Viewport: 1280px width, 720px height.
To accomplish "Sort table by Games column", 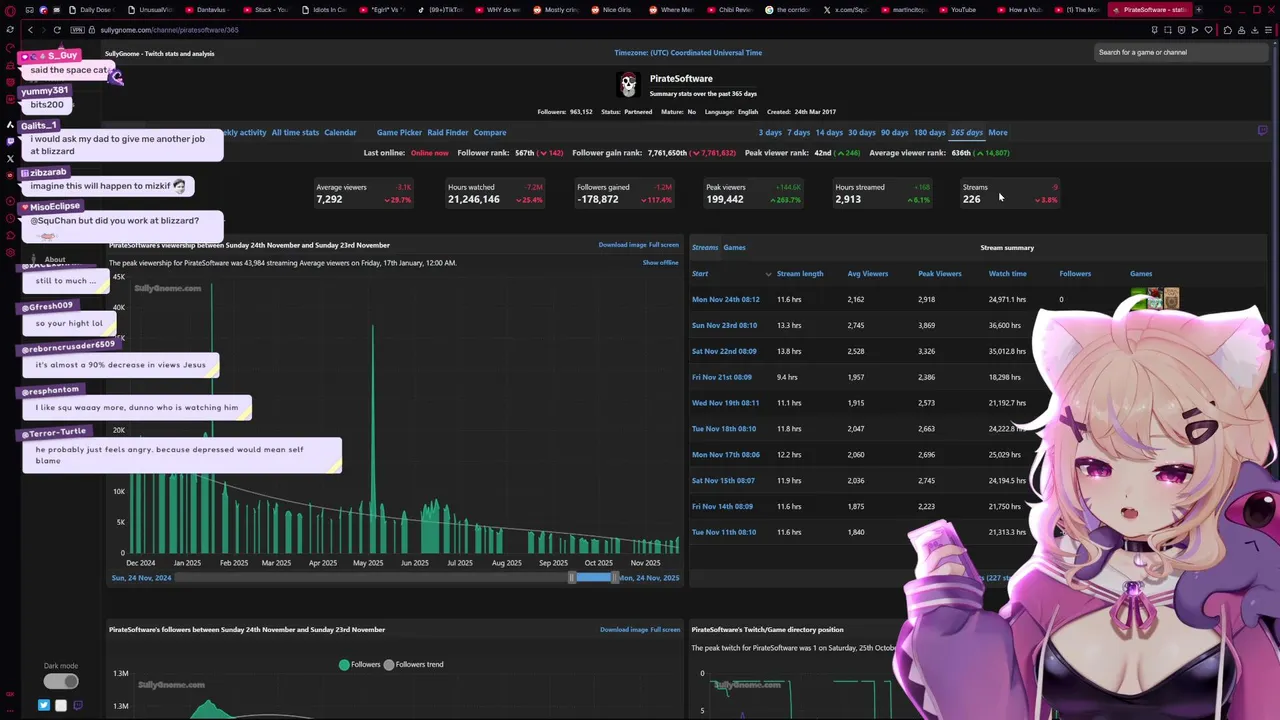I will [x=1141, y=274].
